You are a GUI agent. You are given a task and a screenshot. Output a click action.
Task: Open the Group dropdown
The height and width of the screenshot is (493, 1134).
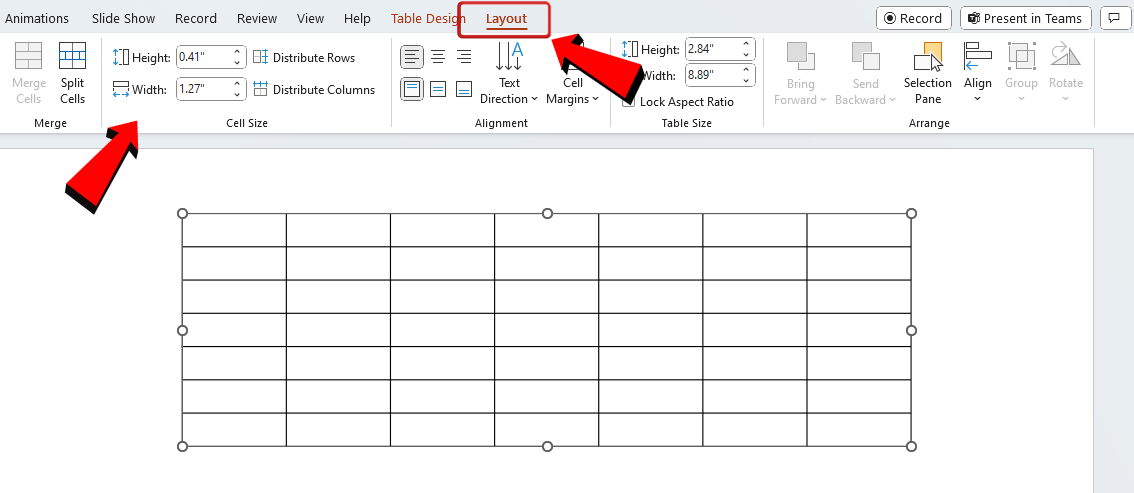[1021, 74]
